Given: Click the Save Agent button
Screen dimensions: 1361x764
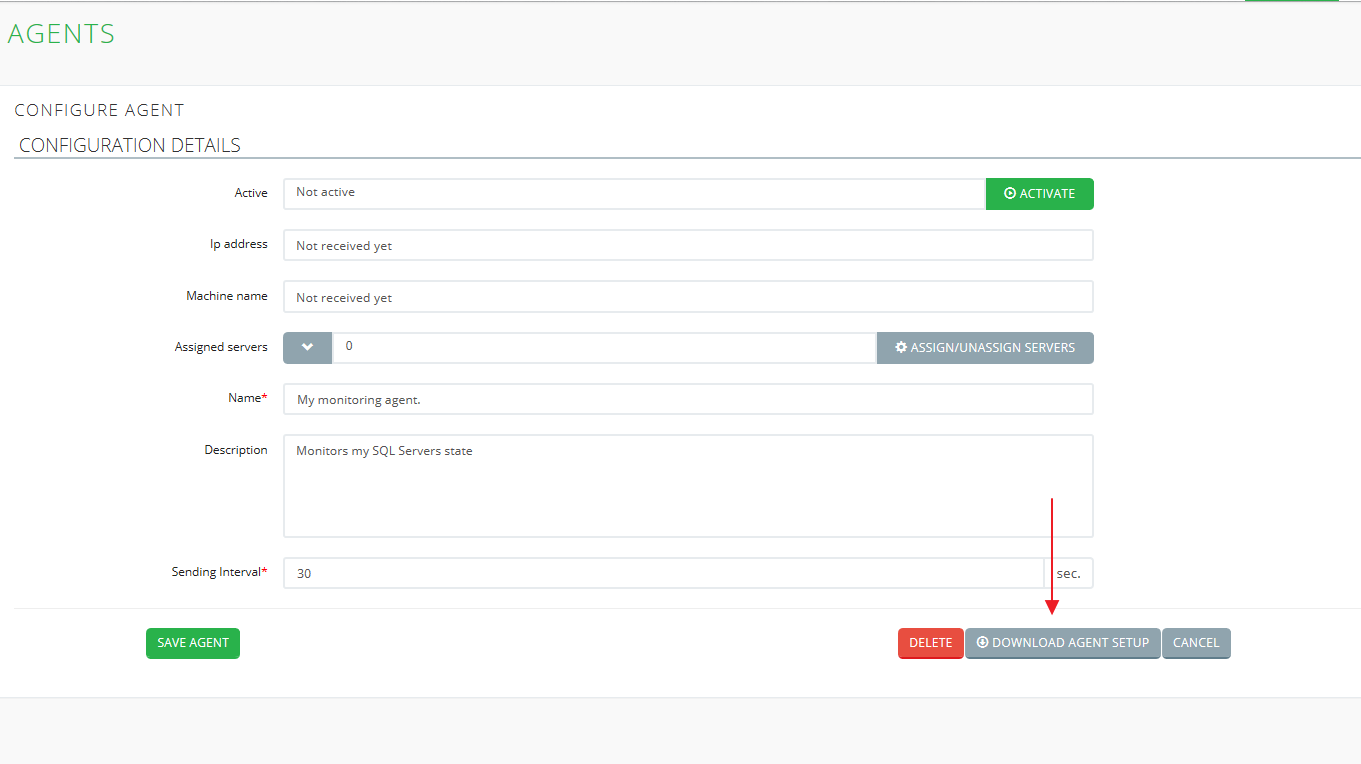Looking at the screenshot, I should point(193,643).
